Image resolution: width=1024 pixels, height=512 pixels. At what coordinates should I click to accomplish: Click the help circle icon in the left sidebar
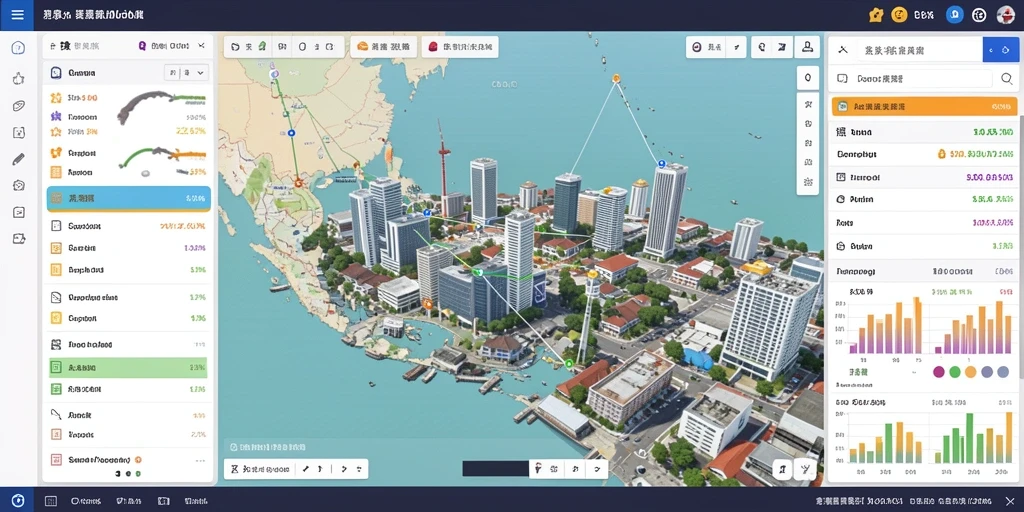point(18,48)
